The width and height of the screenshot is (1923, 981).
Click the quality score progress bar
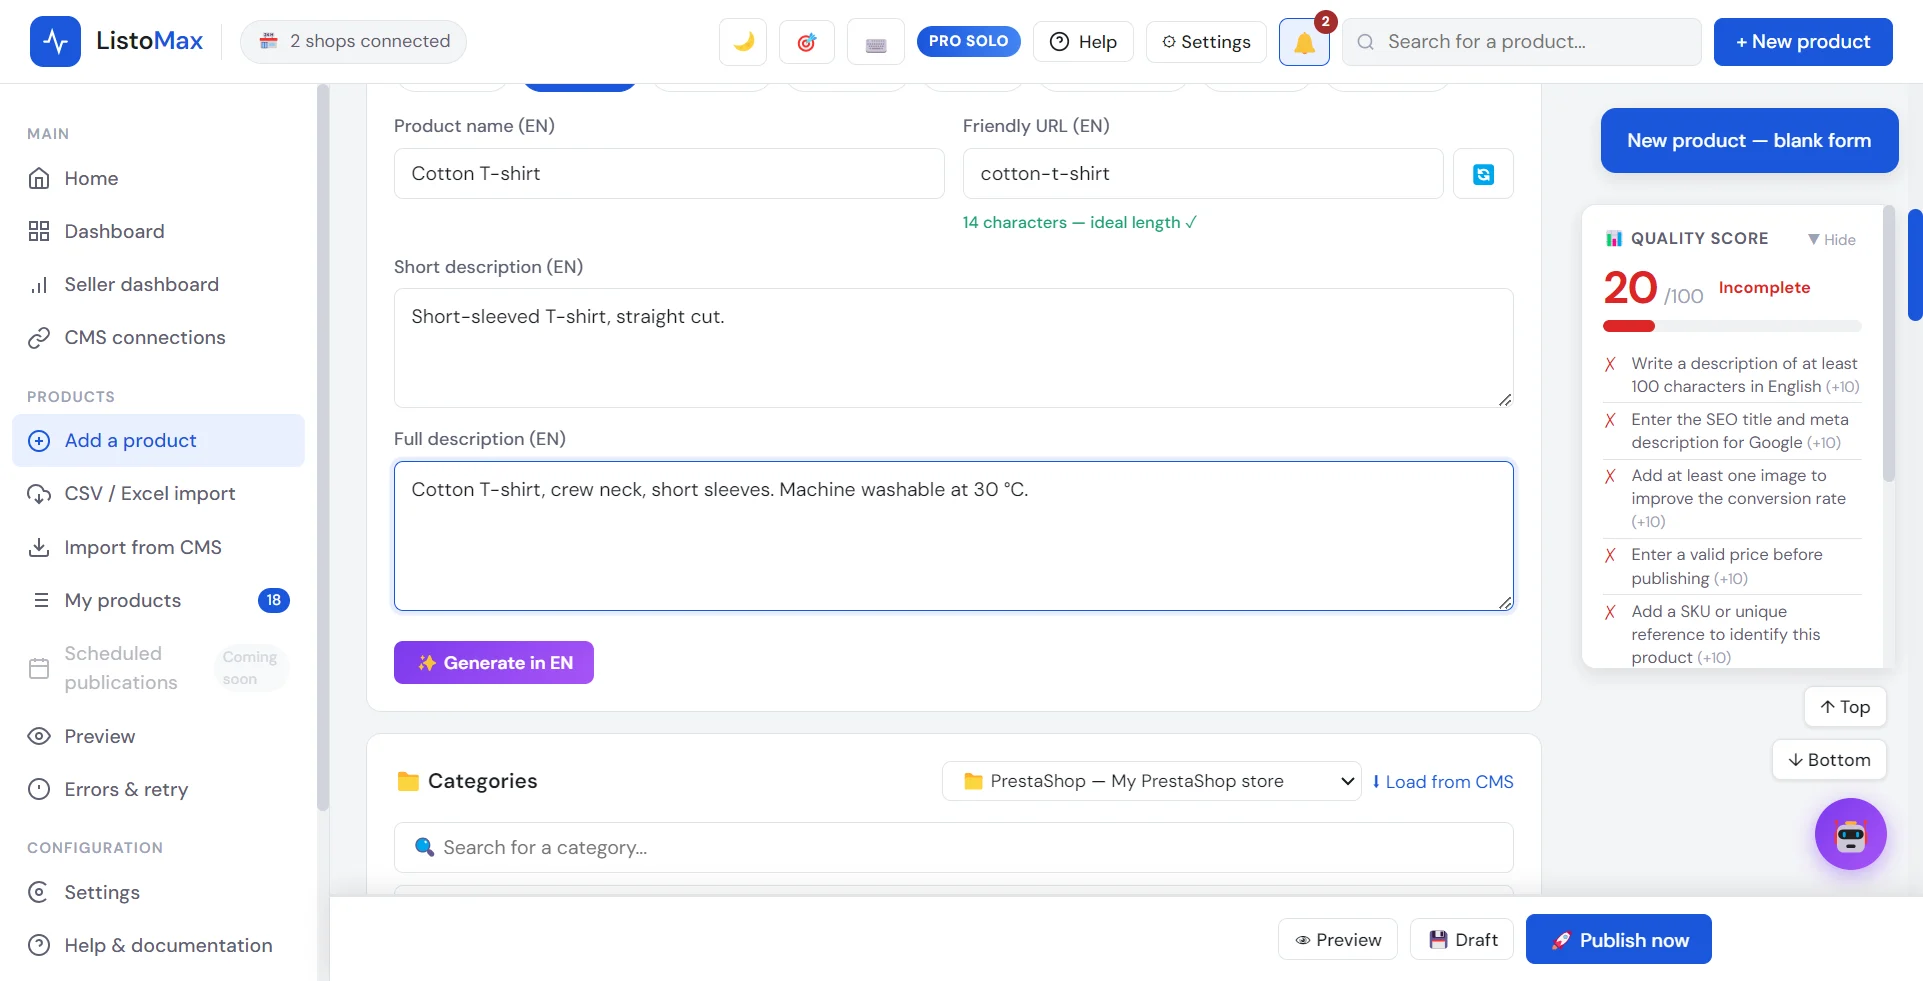coord(1732,326)
